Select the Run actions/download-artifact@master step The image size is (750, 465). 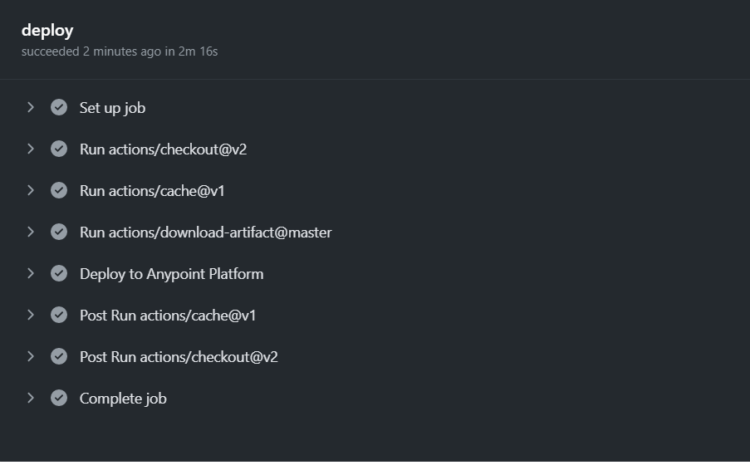pyautogui.click(x=205, y=232)
